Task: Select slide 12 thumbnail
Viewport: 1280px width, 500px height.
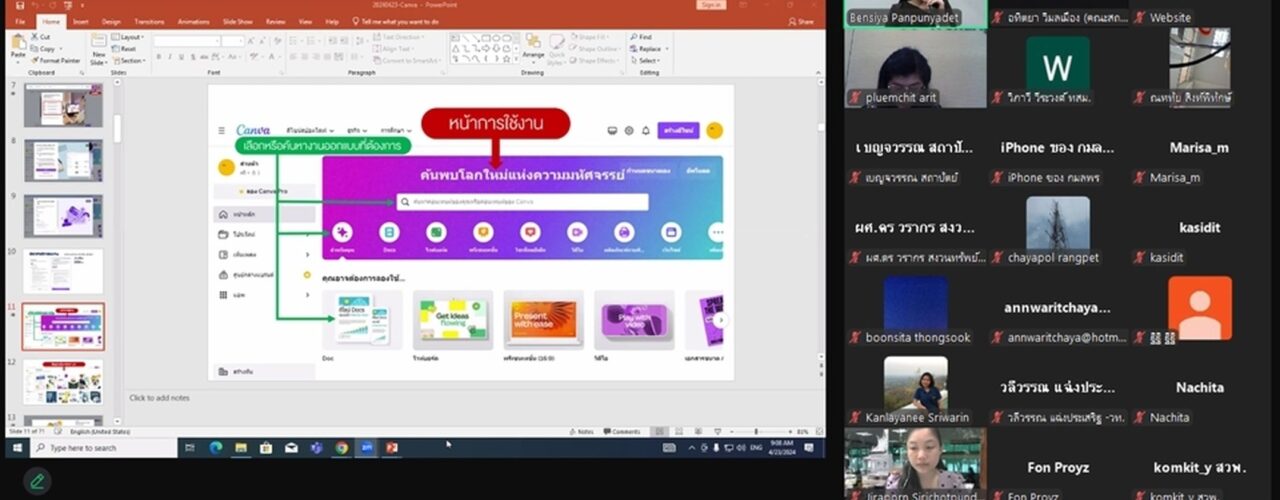Action: point(63,381)
